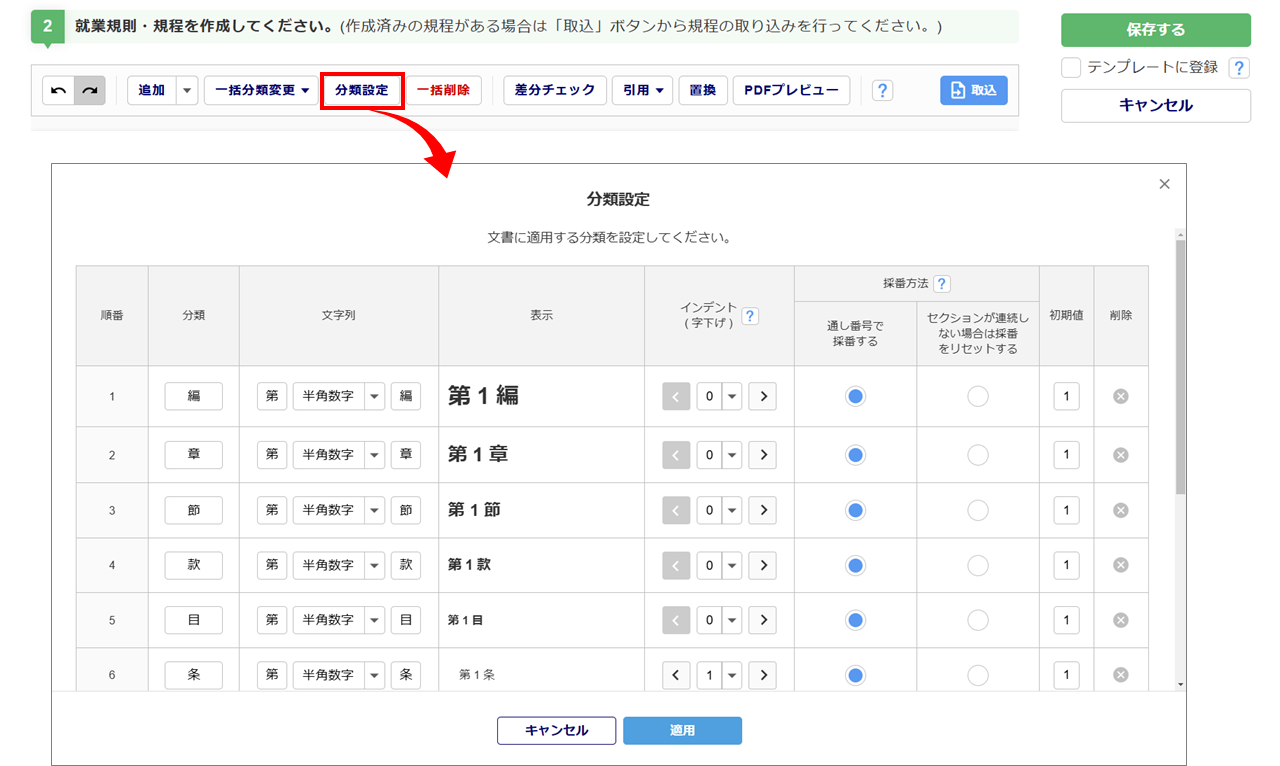The width and height of the screenshot is (1280, 766).
Task: Select reset numbering radio for 章 row
Action: (977, 455)
